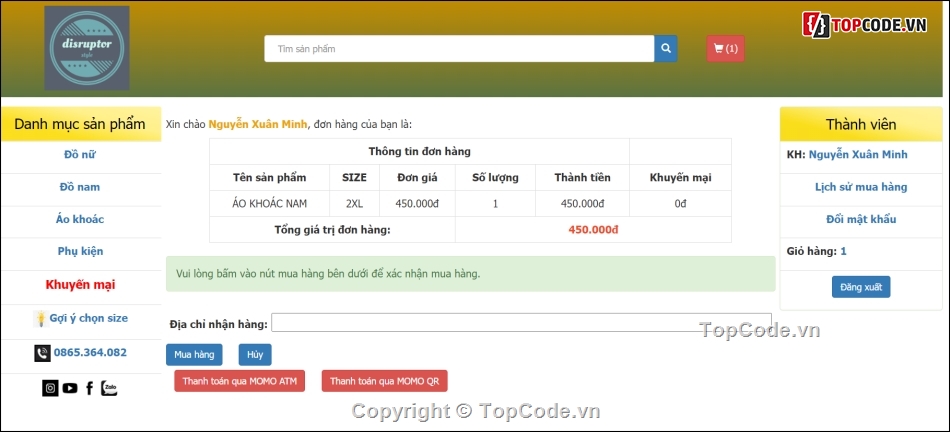Open Đổi mật khẩu link
Viewport: 950px width, 432px height.
click(861, 219)
